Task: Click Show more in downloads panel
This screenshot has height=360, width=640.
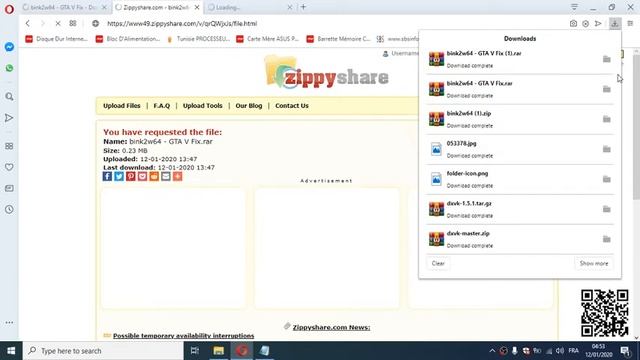Action: pyautogui.click(x=594, y=263)
